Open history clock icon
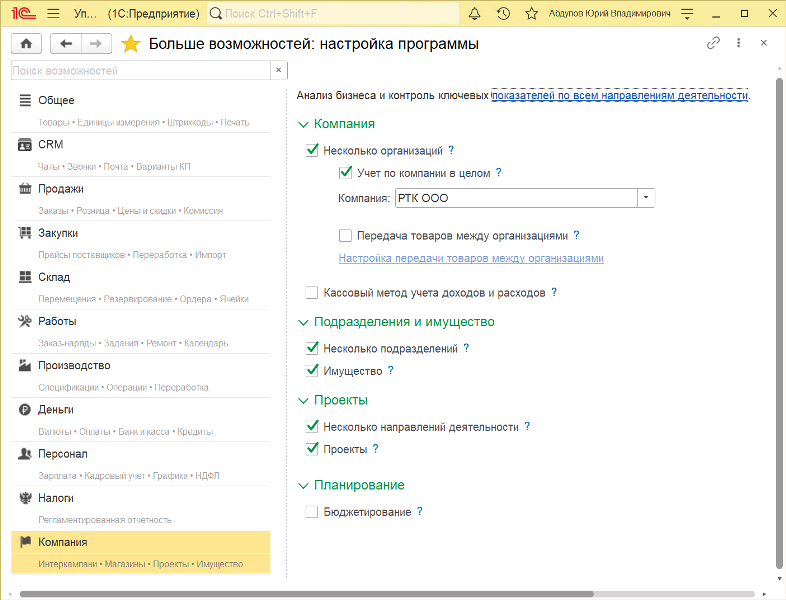 click(503, 14)
